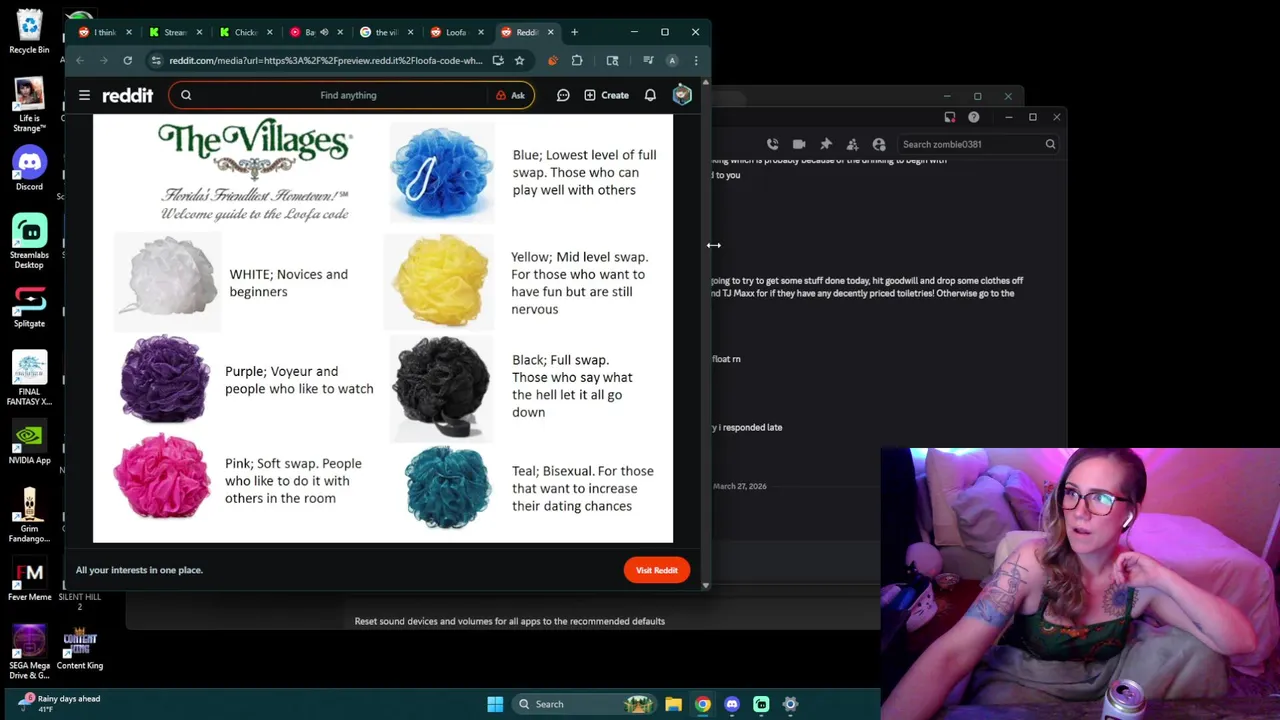Open Reddit notifications bell
Viewport: 1280px width, 720px height.
pos(650,95)
